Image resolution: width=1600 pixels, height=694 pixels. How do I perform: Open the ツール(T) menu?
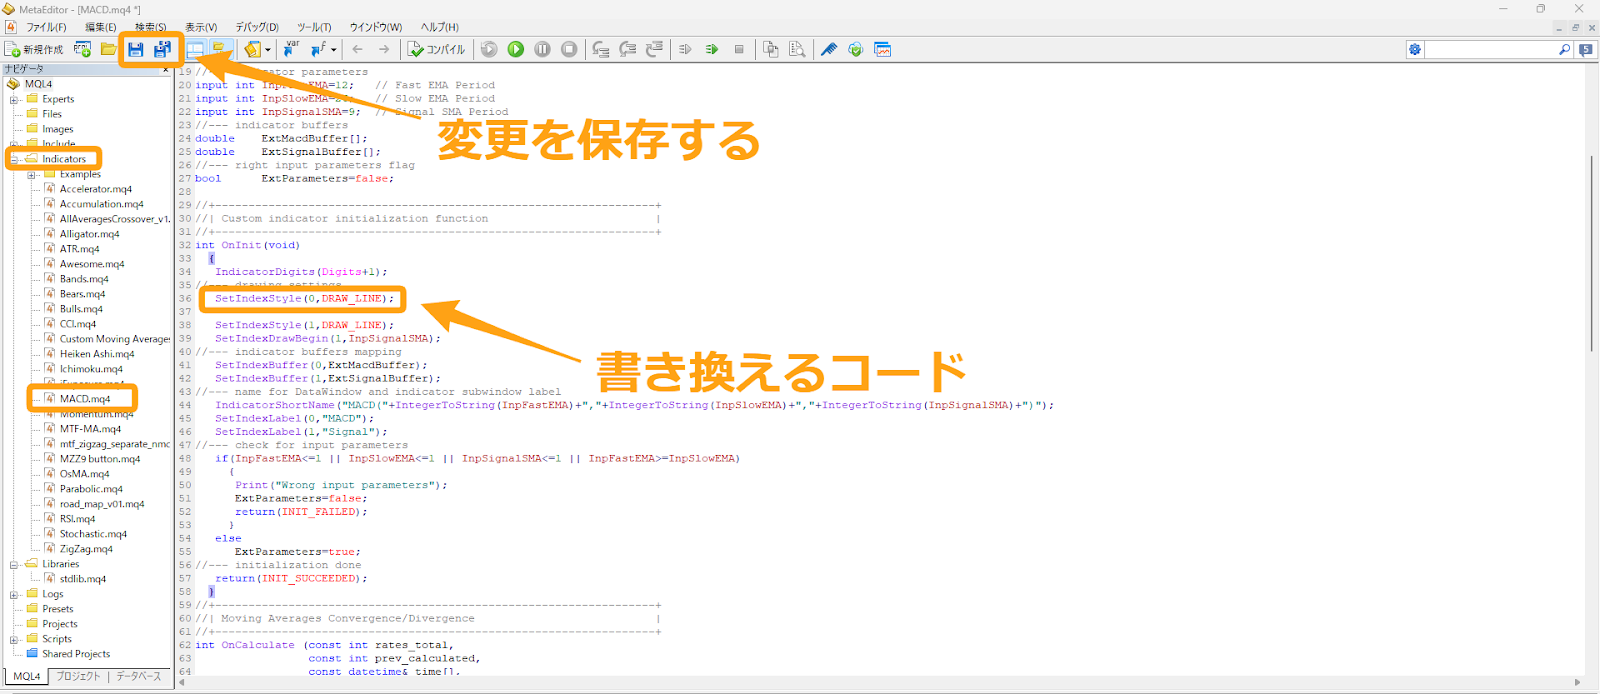[314, 27]
